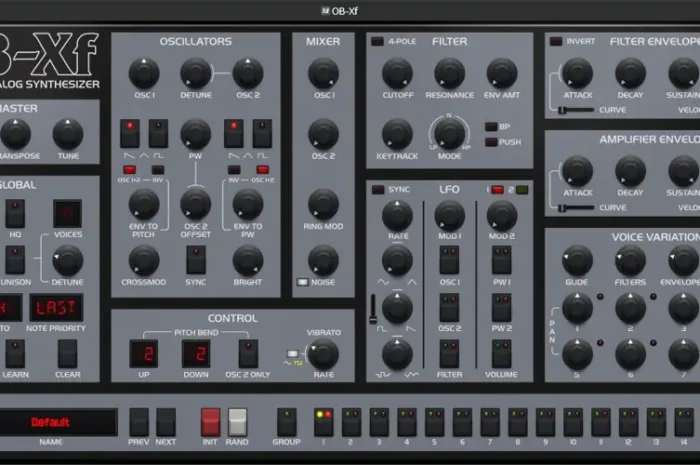
Task: Open the NOTE PRIORITY display showing LAST
Action: coord(56,307)
